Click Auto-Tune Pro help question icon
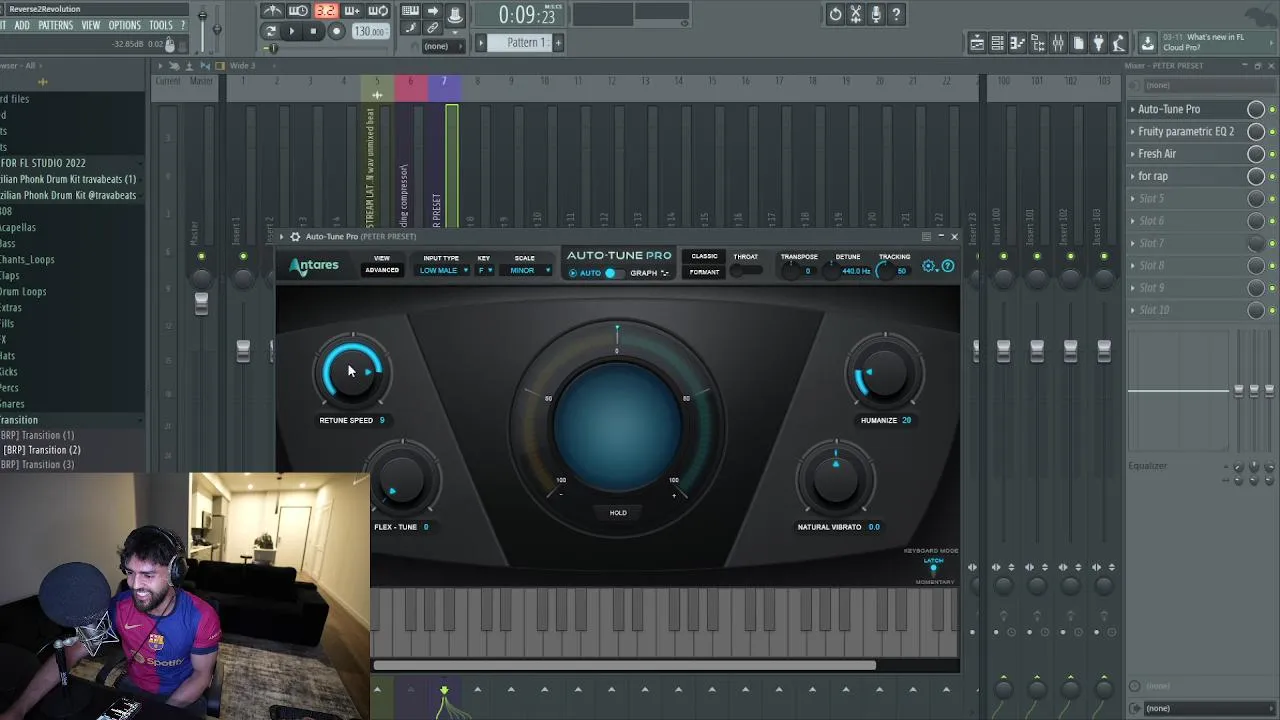1280x720 pixels. (x=948, y=266)
